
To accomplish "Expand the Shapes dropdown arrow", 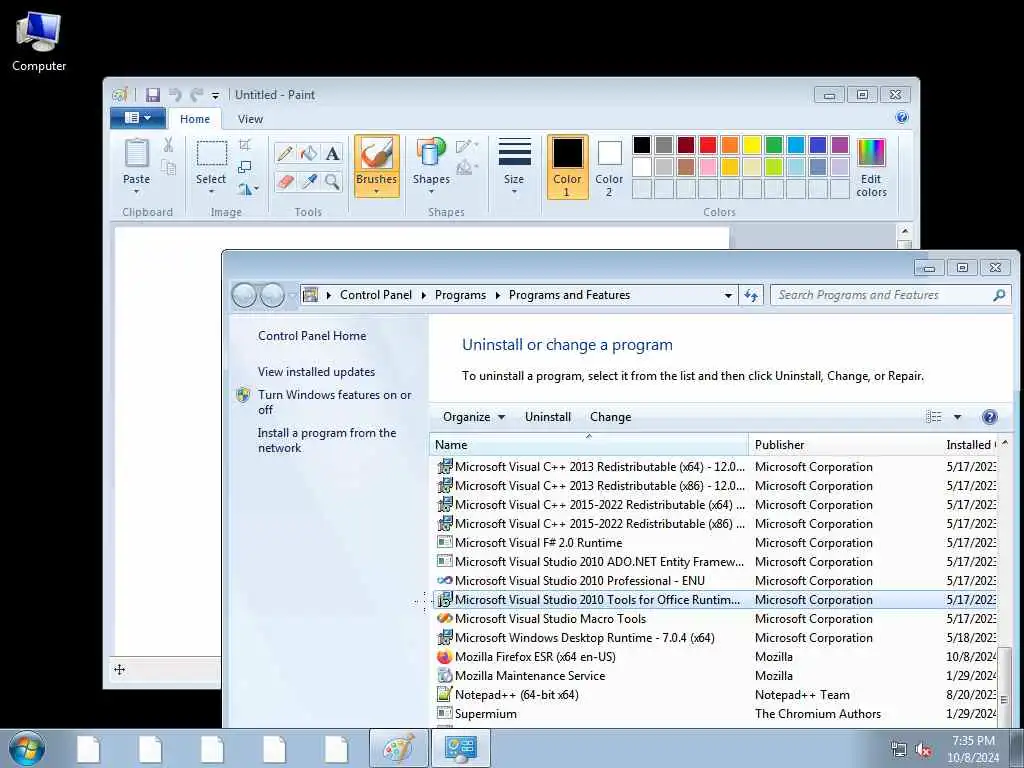I will [431, 192].
